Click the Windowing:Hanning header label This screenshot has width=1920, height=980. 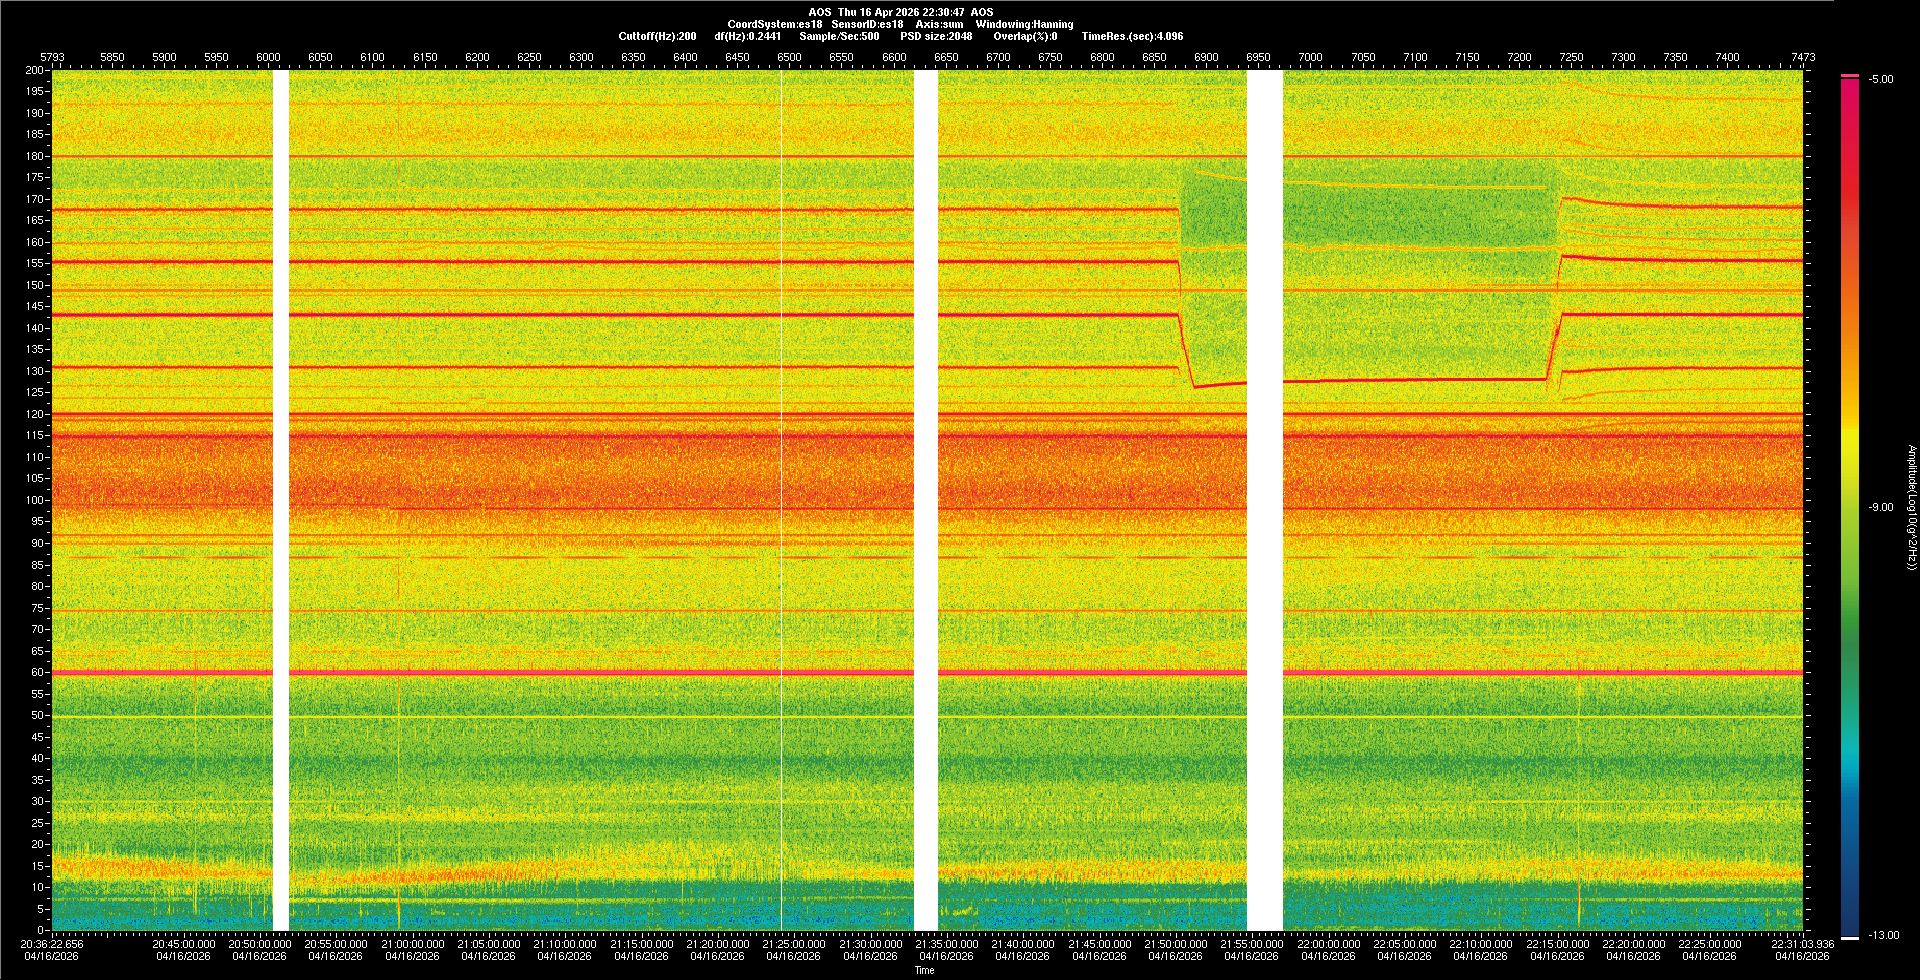(x=1024, y=24)
